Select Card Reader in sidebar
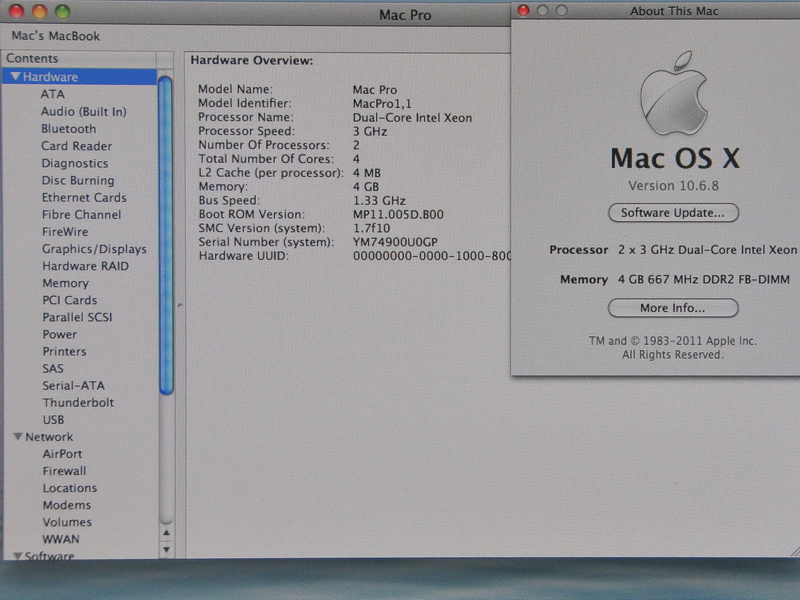The width and height of the screenshot is (800, 600). point(77,146)
